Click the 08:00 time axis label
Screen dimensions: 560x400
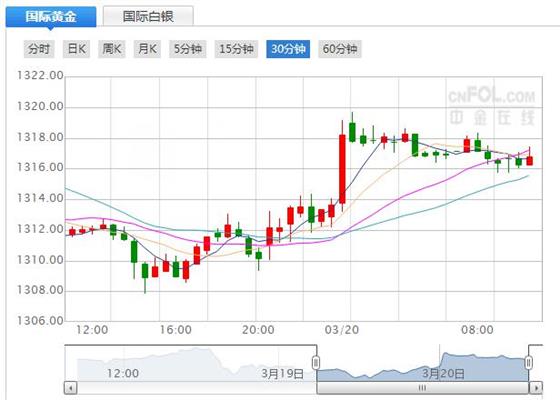478,329
